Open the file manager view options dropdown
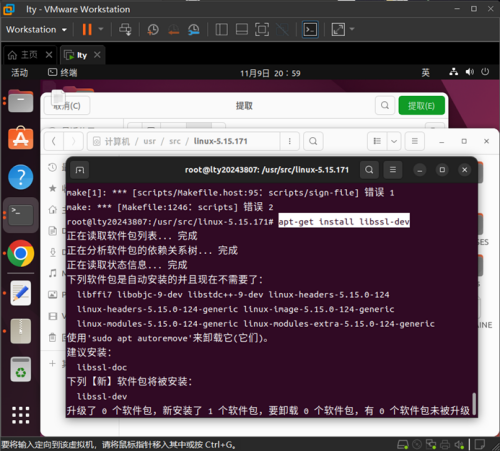The width and height of the screenshot is (500, 451). pyautogui.click(x=394, y=141)
